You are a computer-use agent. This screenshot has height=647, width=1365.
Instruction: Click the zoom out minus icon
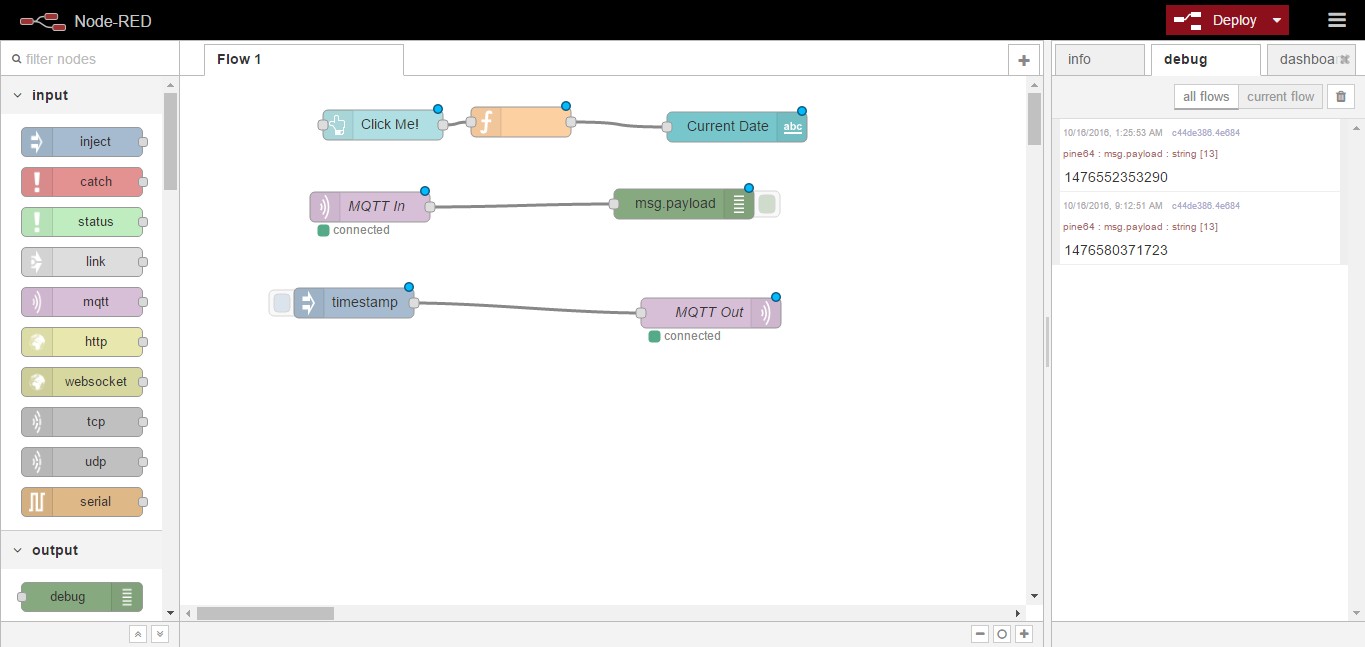(x=980, y=634)
